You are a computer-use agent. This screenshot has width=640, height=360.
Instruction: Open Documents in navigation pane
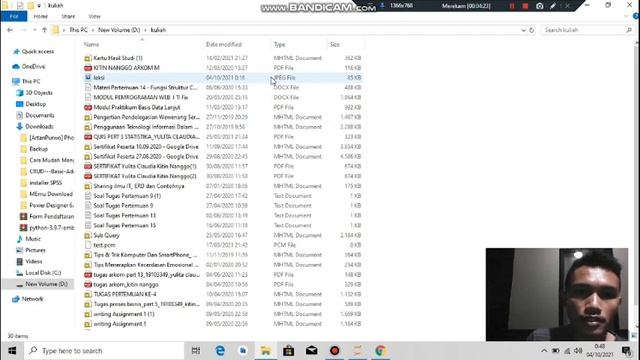(40, 115)
